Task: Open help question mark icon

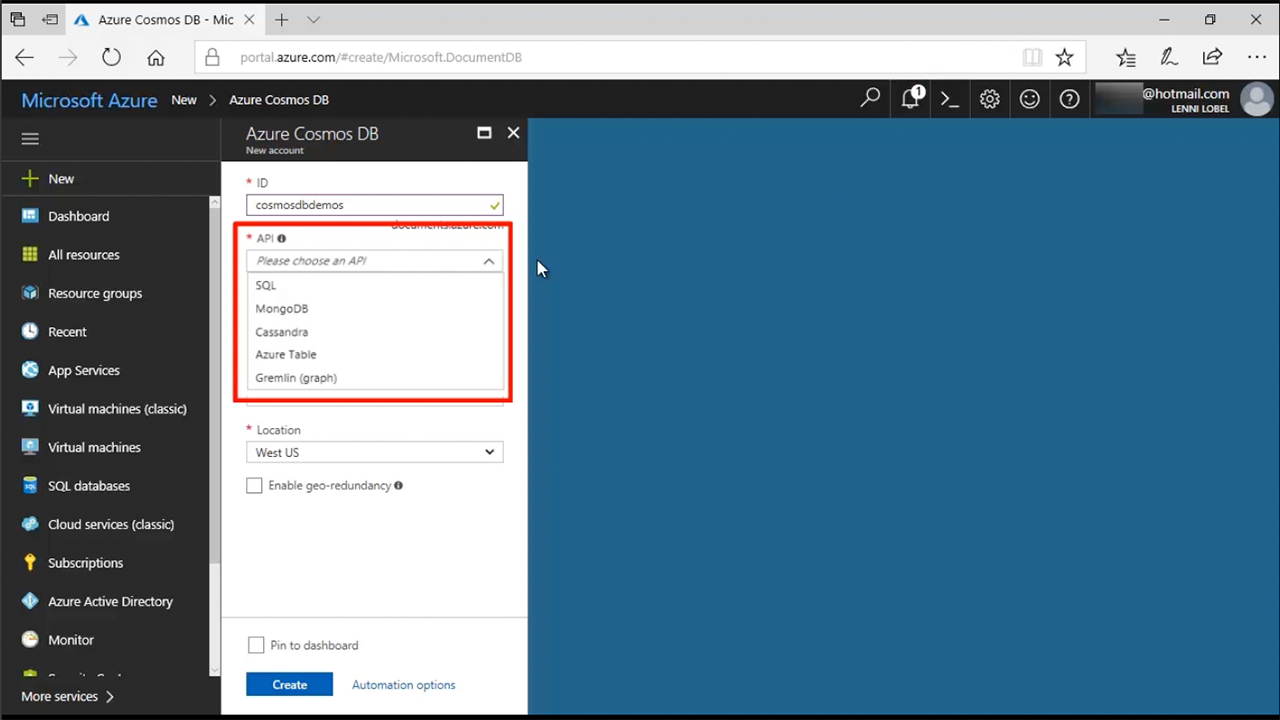Action: 1070,99
